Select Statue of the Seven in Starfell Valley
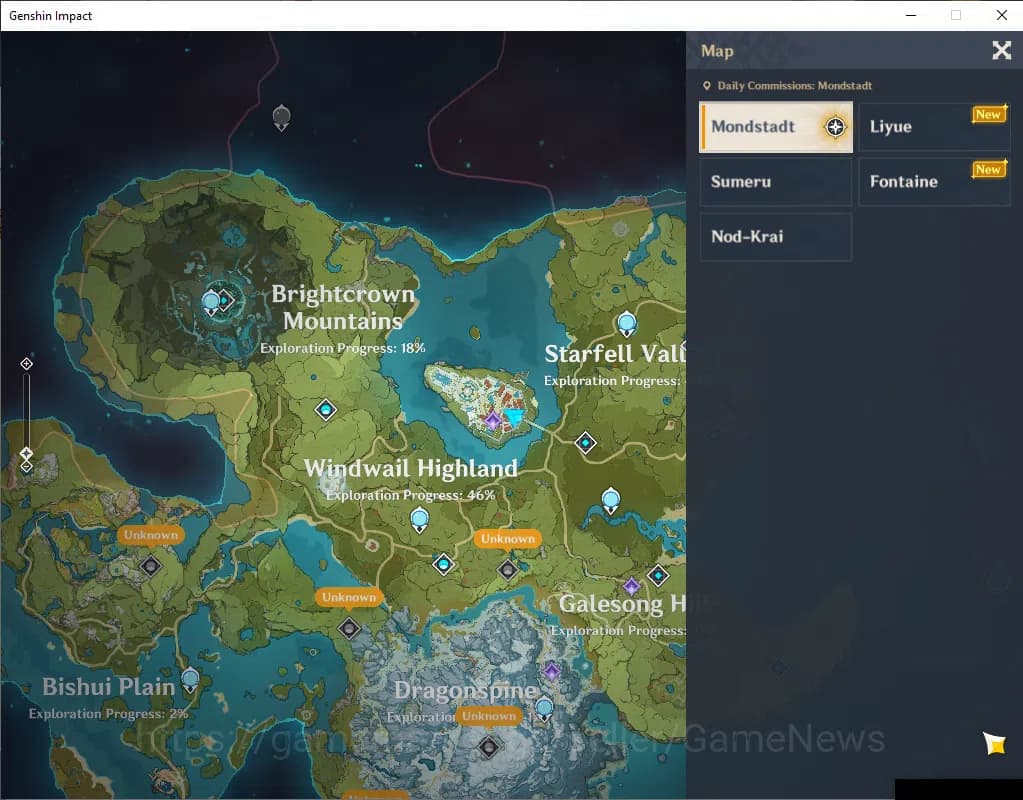The image size is (1023, 800). pyautogui.click(x=626, y=324)
